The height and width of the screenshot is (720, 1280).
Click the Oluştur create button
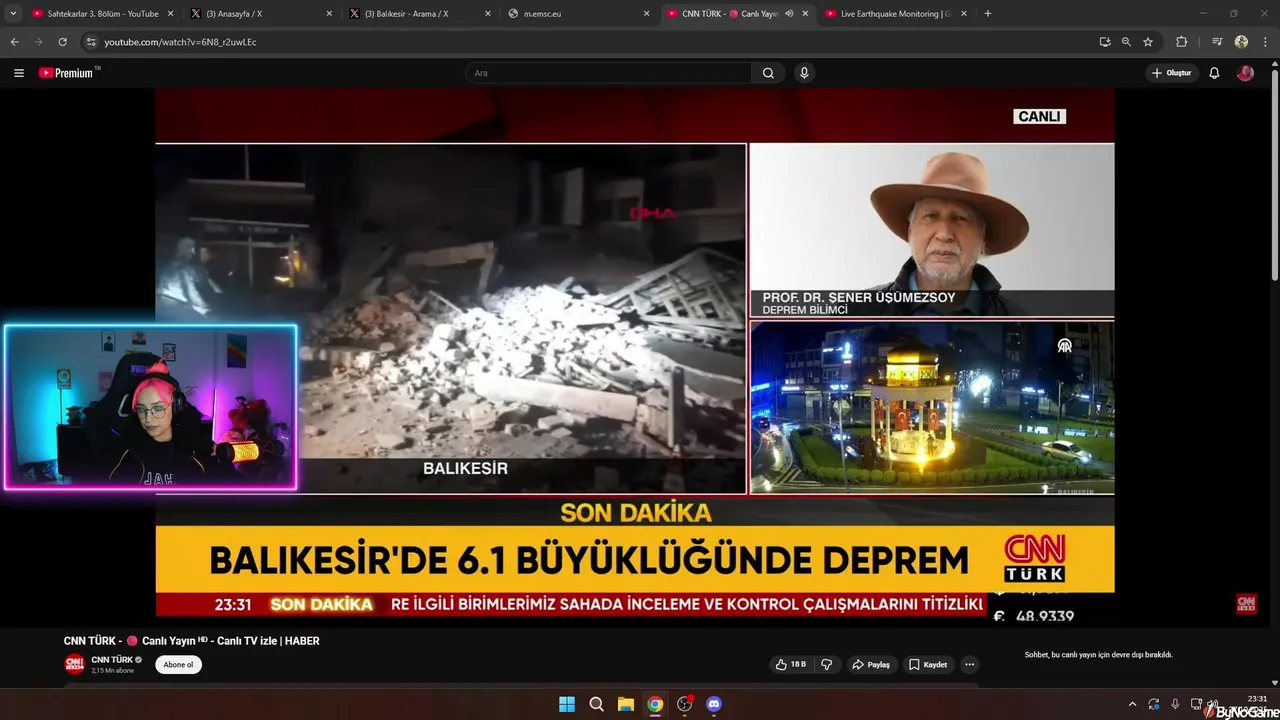1172,73
